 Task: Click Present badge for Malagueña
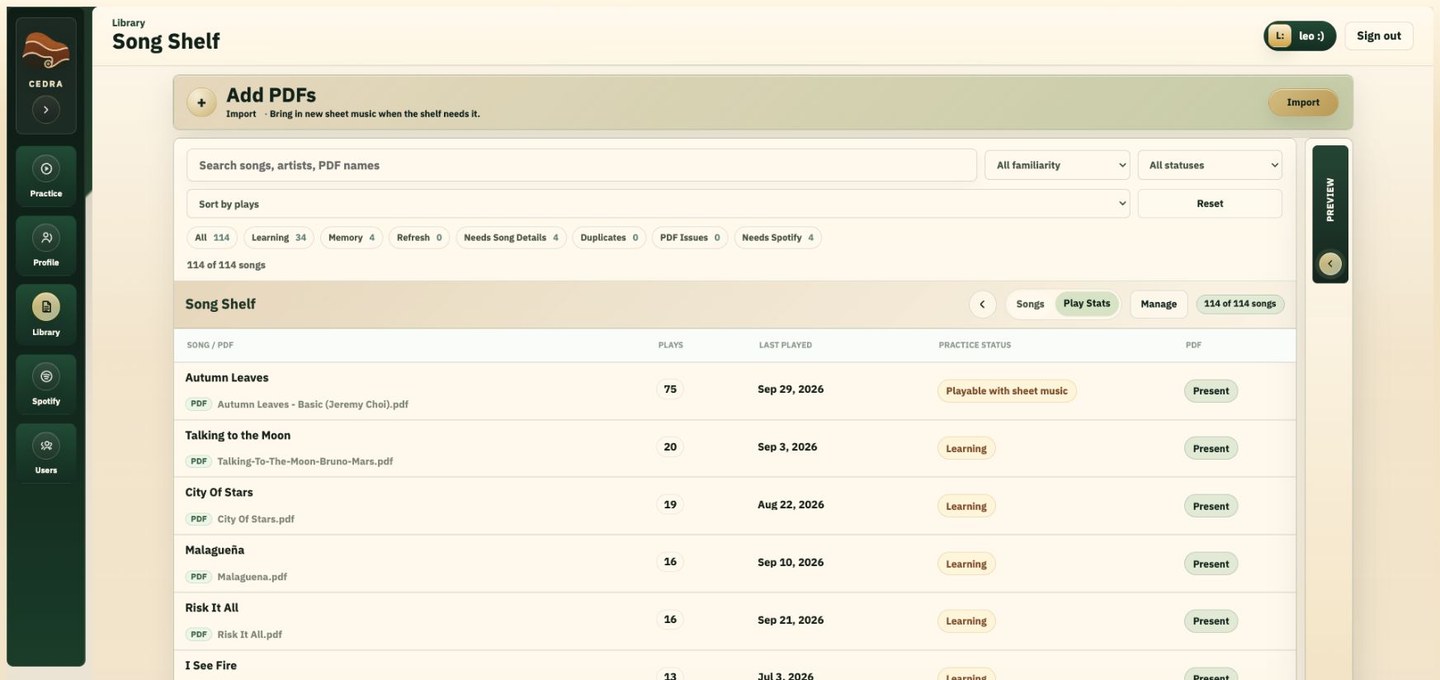click(x=1211, y=564)
